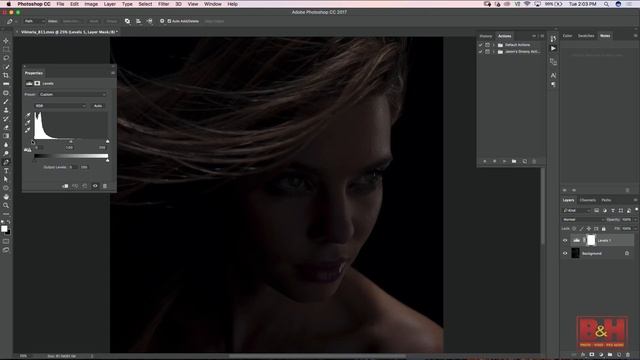Switch to the Channels tab

[x=588, y=200]
